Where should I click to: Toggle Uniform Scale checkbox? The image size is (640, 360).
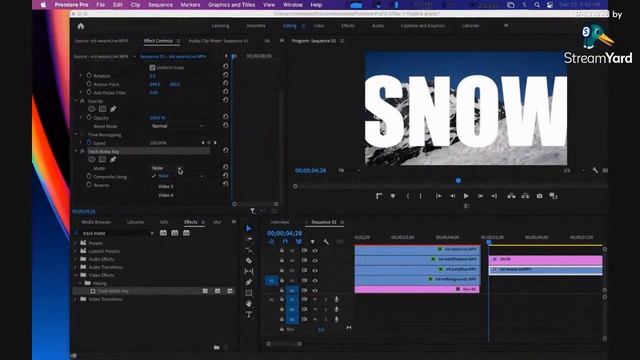[x=152, y=67]
